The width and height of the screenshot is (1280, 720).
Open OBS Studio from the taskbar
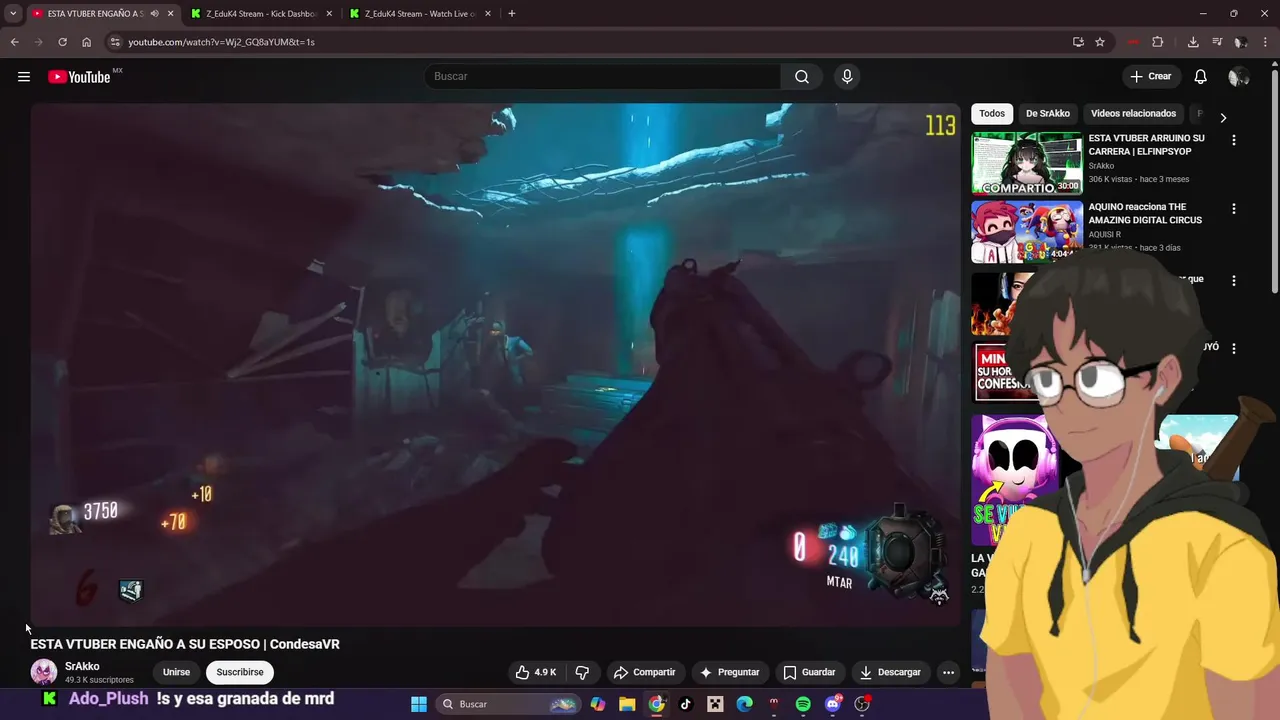[x=862, y=704]
